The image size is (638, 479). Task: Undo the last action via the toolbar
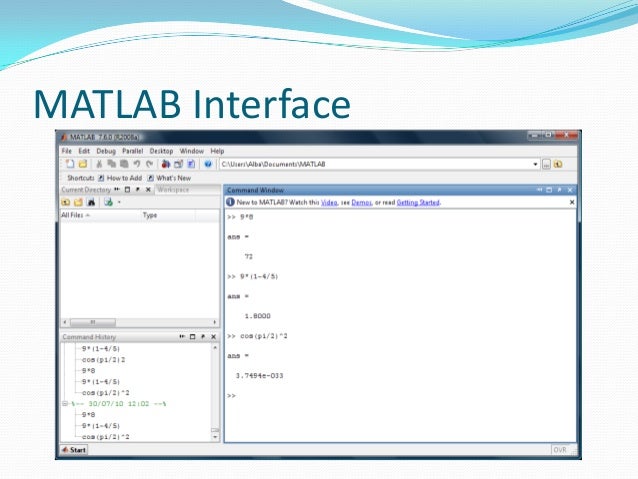click(137, 164)
